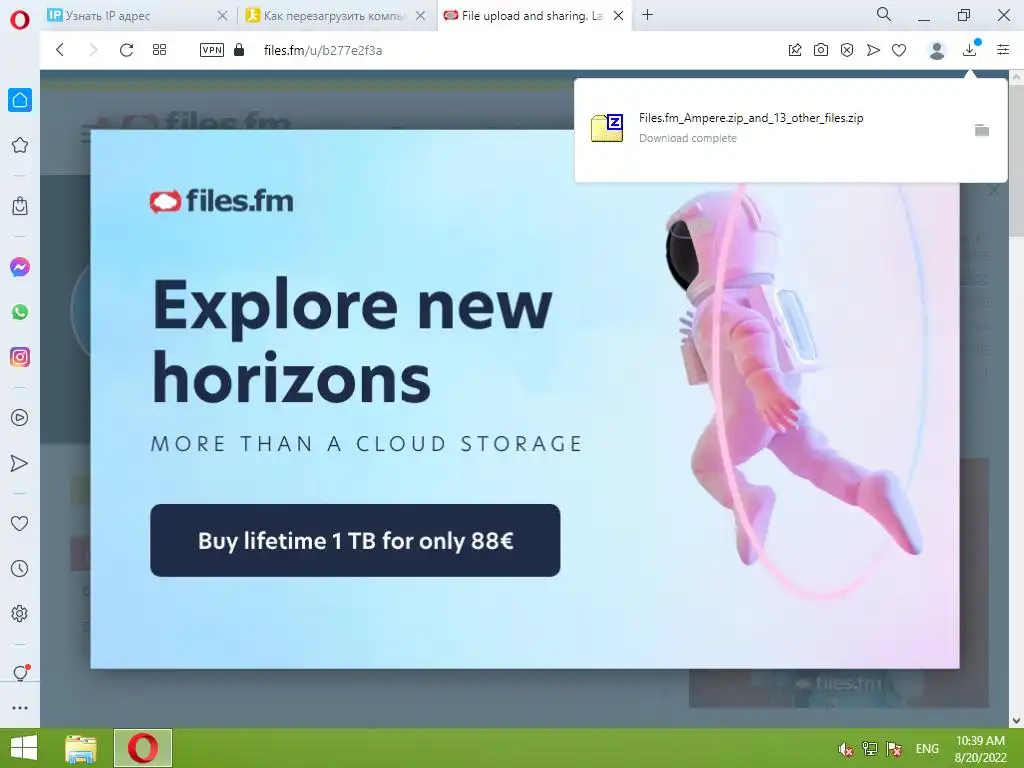
Task: Open sidebar Pinboards heart icon
Action: tap(20, 523)
